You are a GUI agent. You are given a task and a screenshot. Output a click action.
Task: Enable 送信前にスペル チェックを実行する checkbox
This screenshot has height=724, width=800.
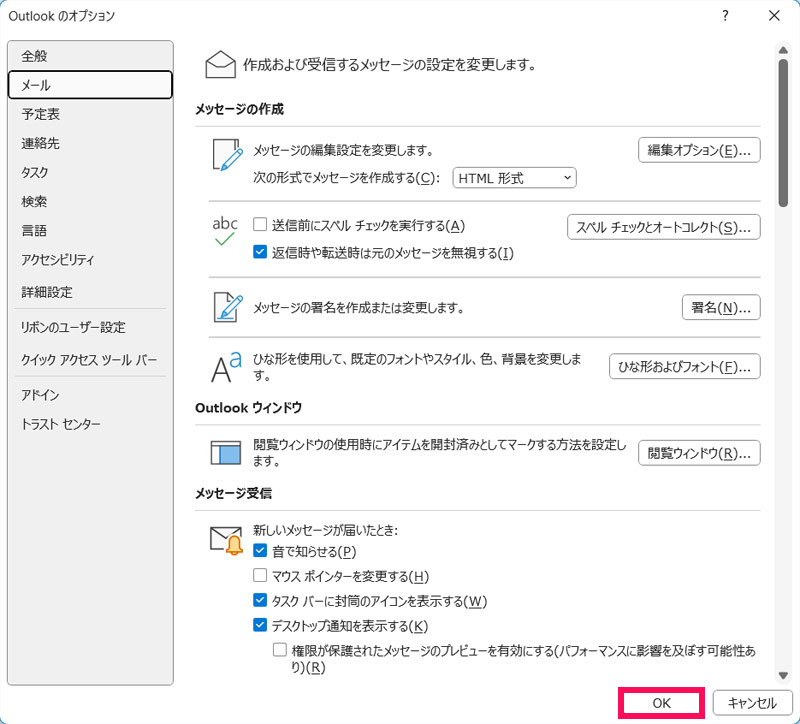[260, 224]
